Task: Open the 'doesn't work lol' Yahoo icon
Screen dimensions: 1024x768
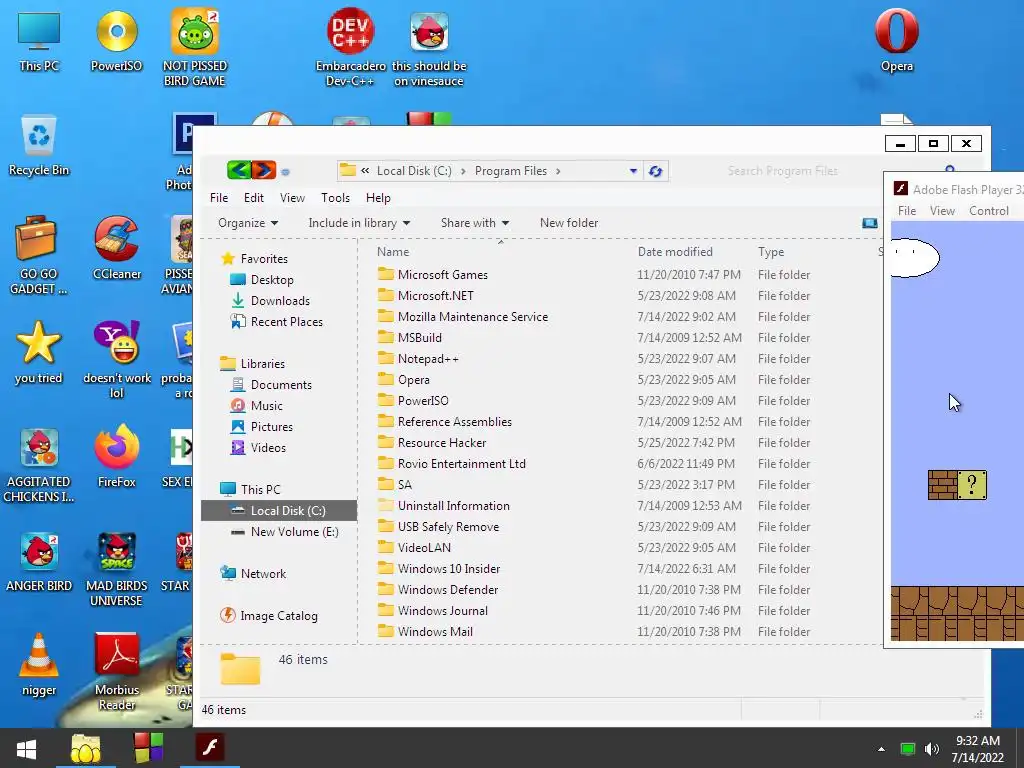Action: (116, 360)
